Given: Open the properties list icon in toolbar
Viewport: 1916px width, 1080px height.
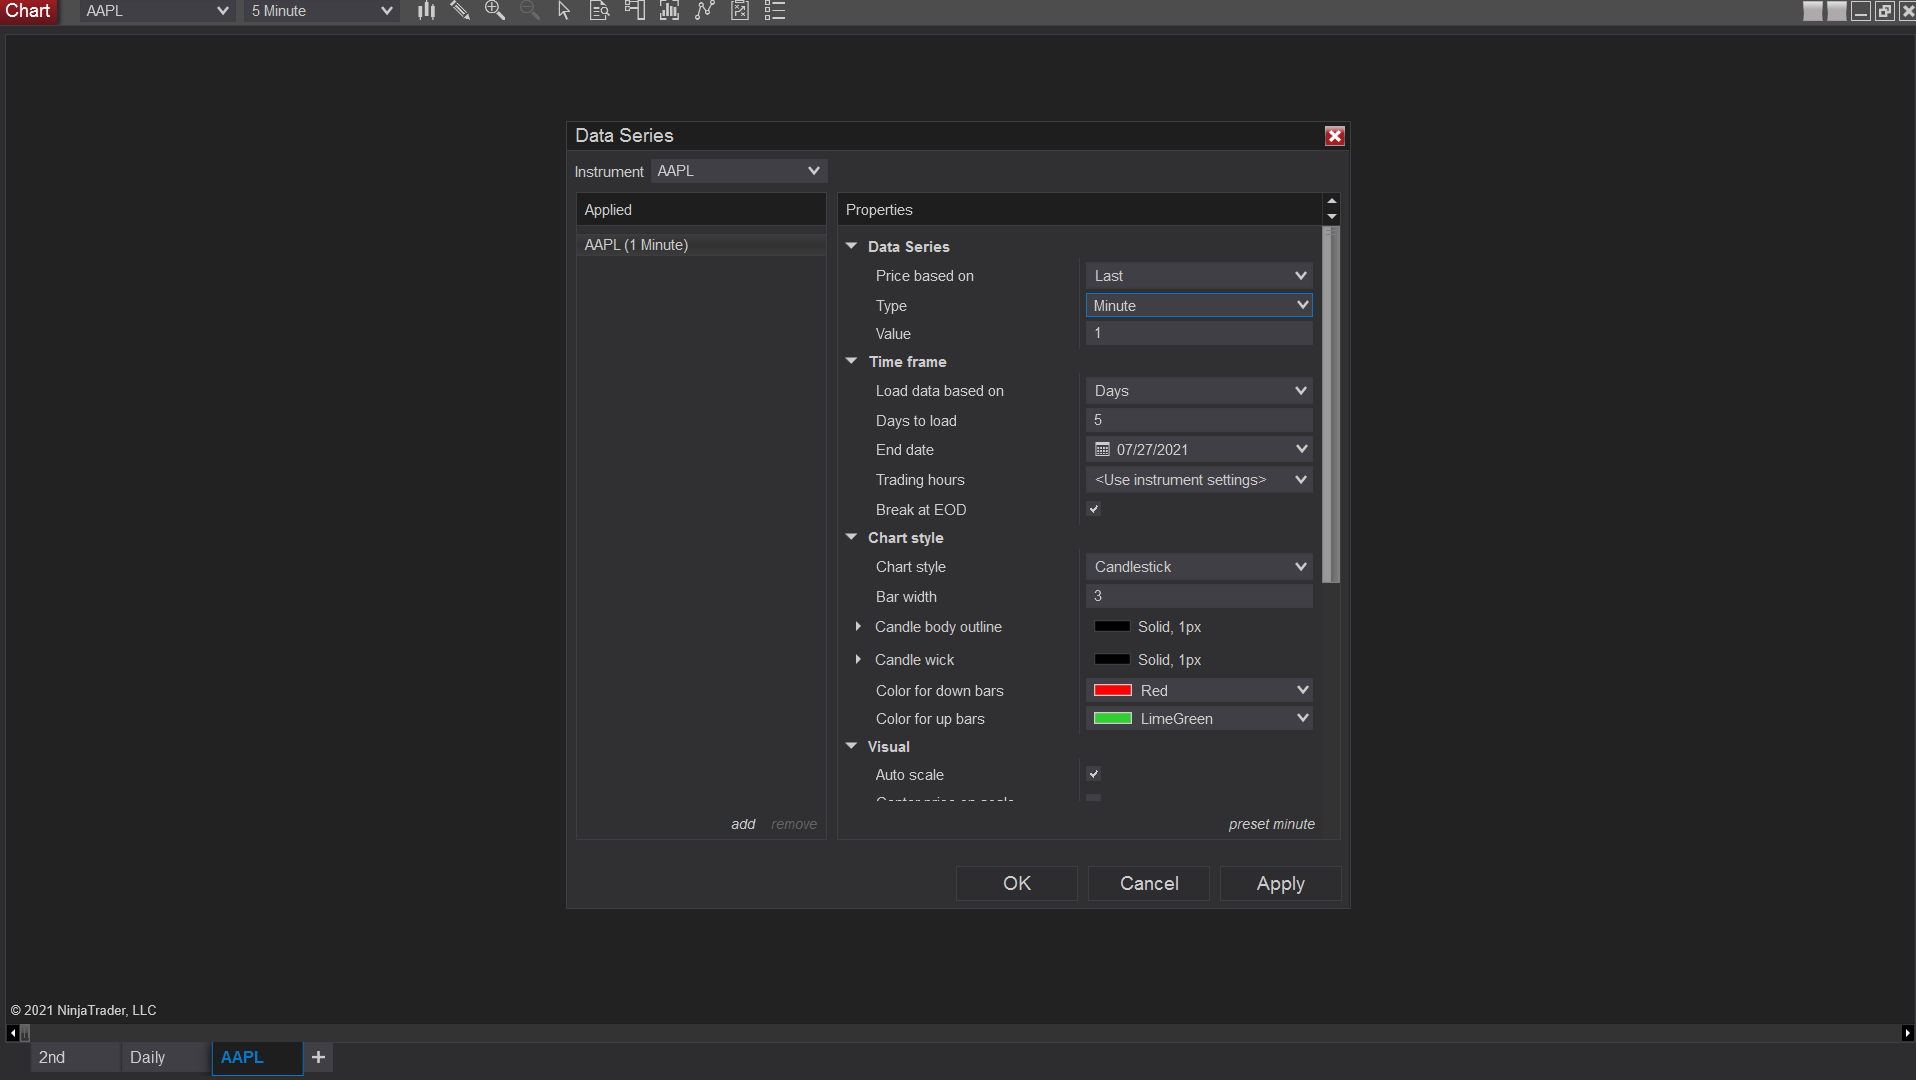Looking at the screenshot, I should pyautogui.click(x=775, y=11).
